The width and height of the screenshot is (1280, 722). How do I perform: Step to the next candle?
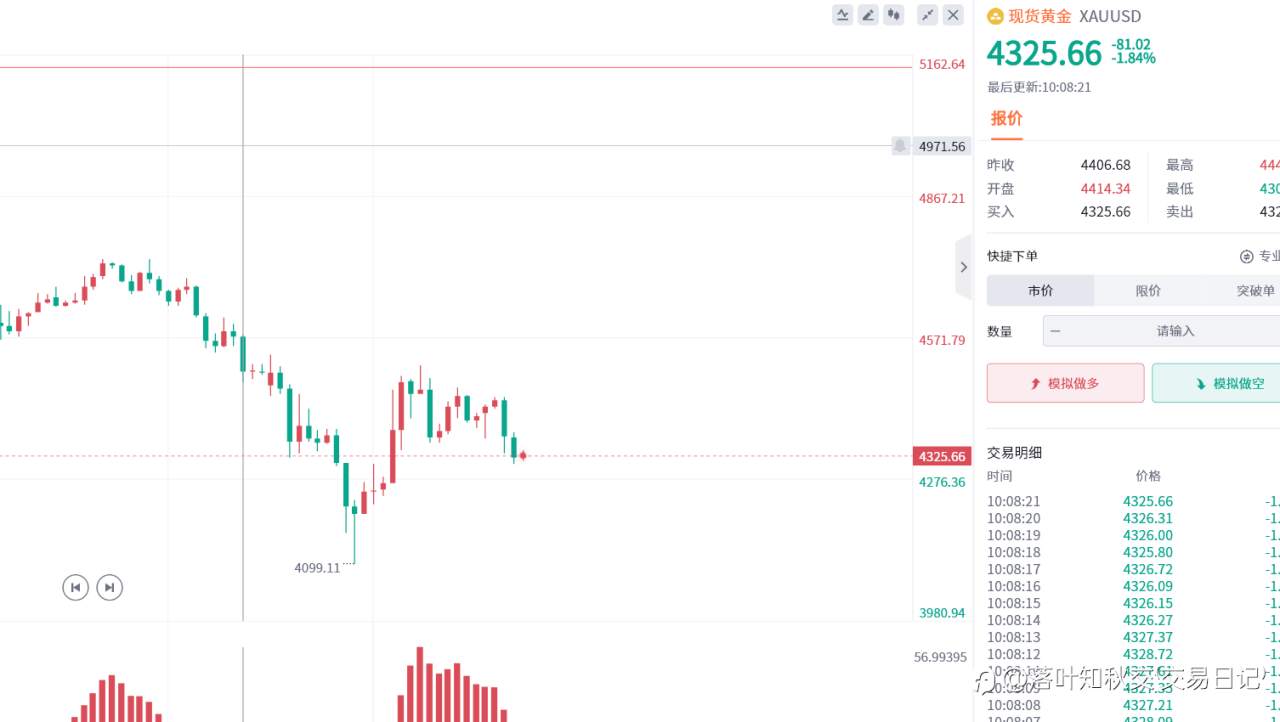tap(109, 587)
